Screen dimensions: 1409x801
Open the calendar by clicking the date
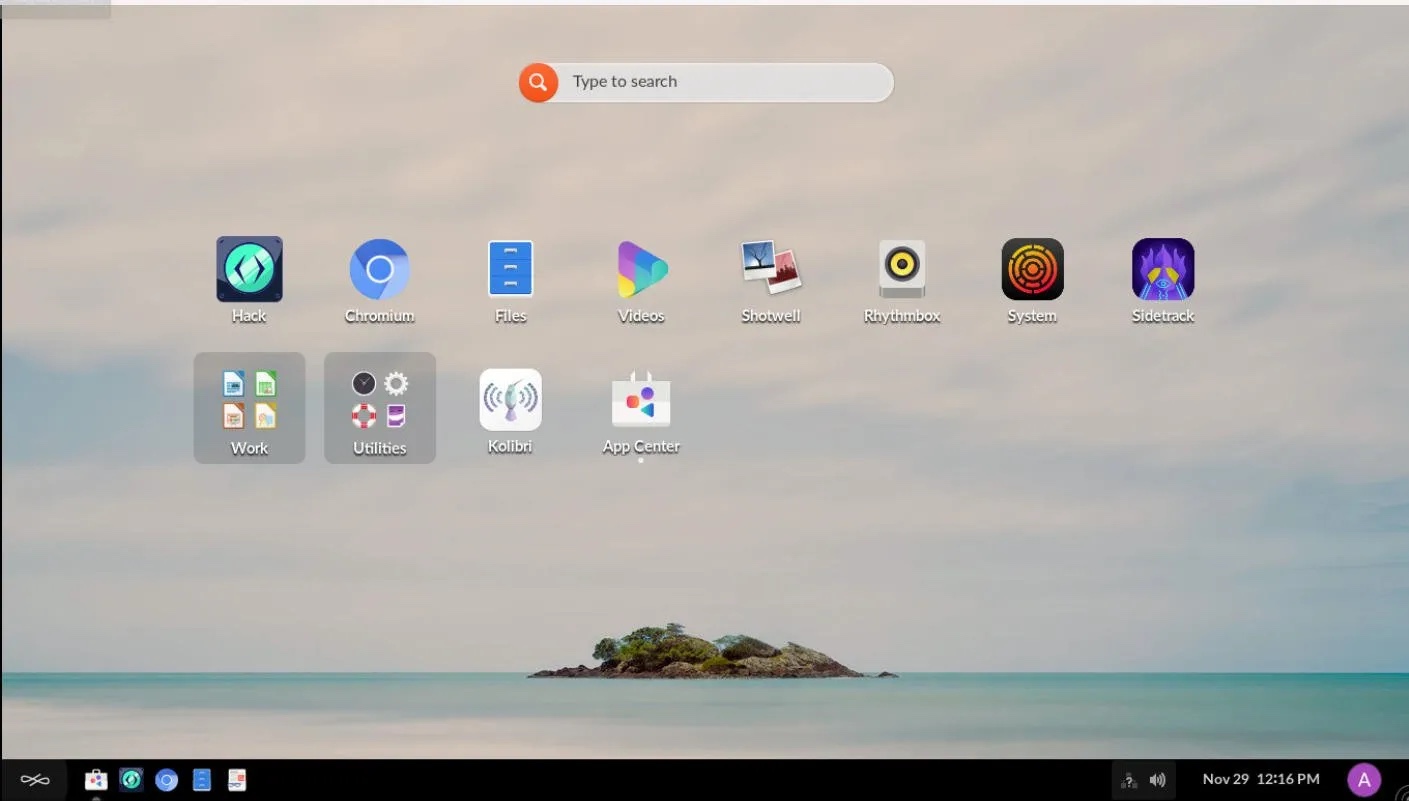point(1261,779)
